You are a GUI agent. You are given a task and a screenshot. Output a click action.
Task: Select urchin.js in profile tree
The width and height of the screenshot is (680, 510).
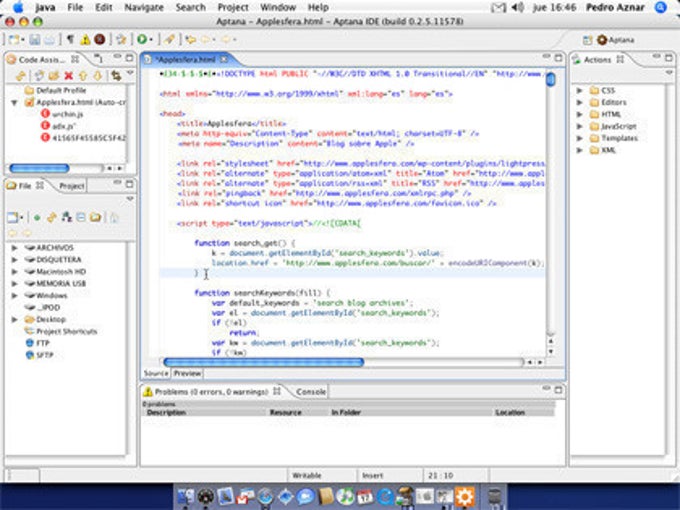pyautogui.click(x=62, y=114)
